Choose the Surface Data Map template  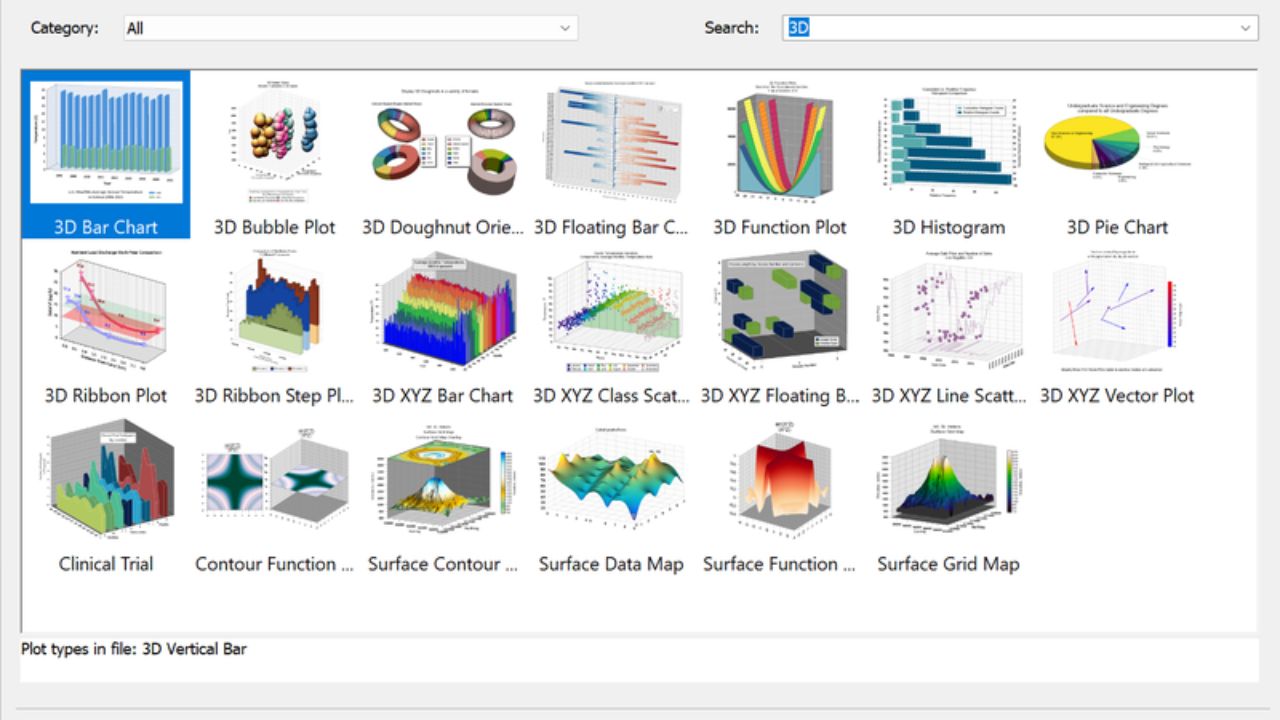point(611,482)
